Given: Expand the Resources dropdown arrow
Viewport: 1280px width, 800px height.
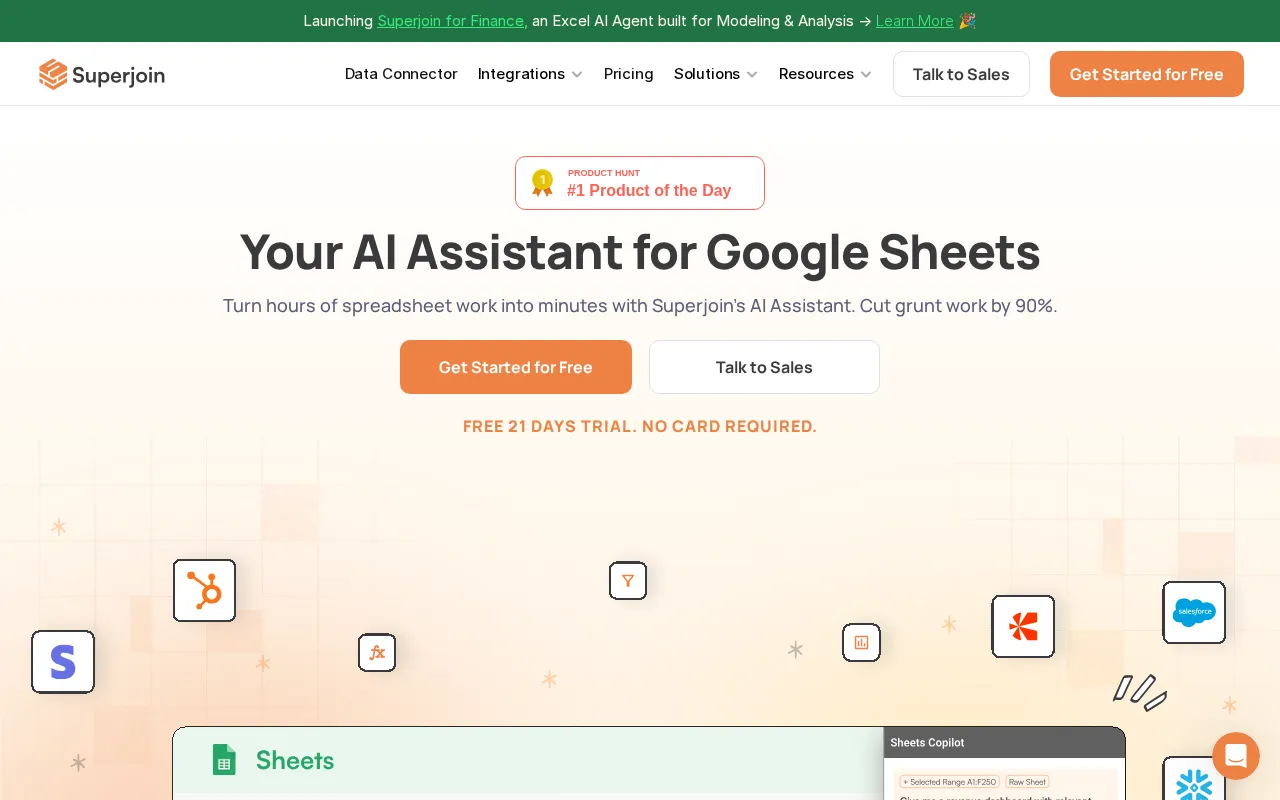Looking at the screenshot, I should click(866, 75).
